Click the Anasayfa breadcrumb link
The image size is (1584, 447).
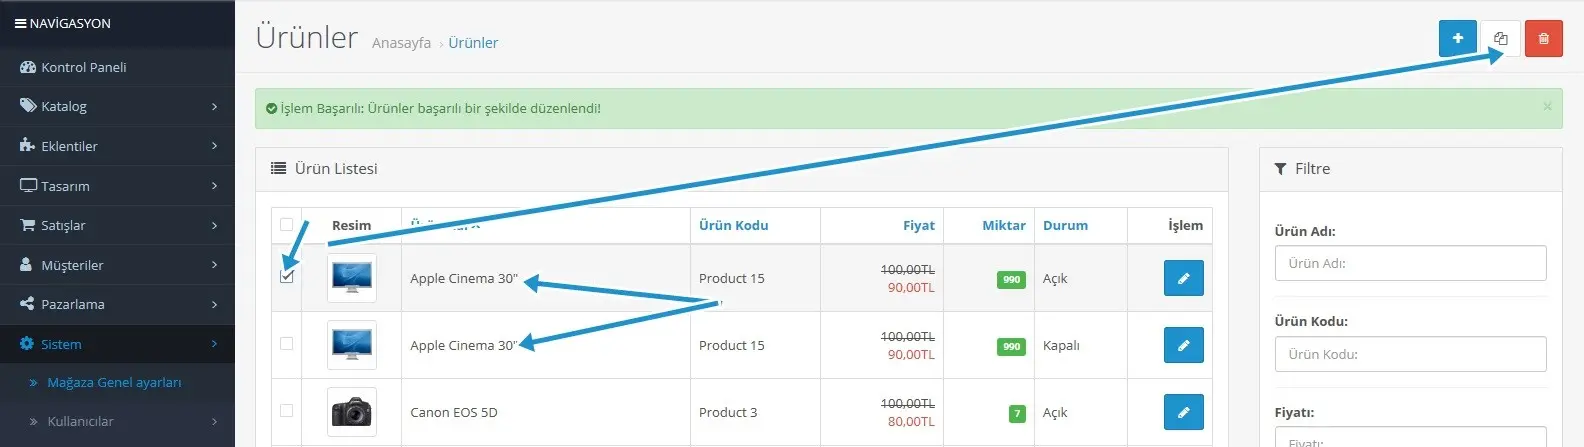pos(401,43)
